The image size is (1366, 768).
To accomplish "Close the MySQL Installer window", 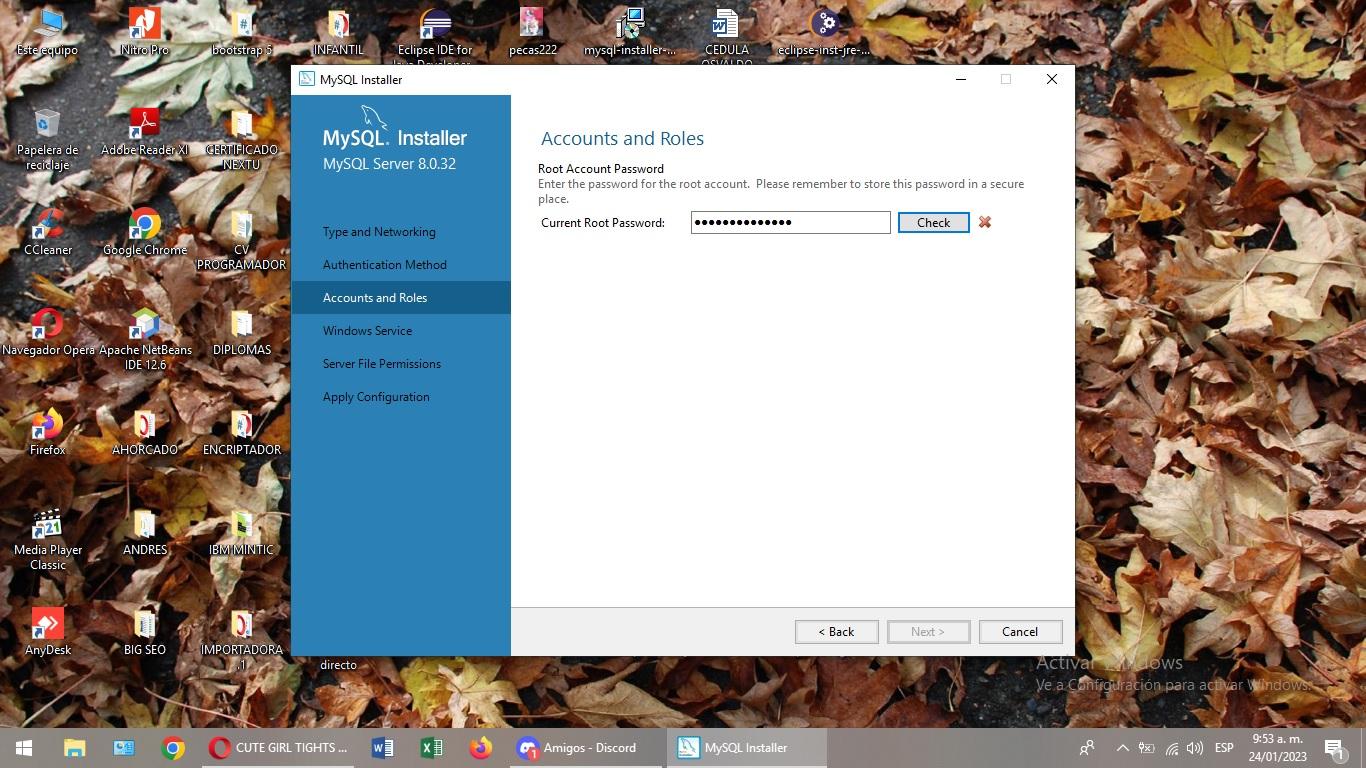I will pyautogui.click(x=1051, y=79).
